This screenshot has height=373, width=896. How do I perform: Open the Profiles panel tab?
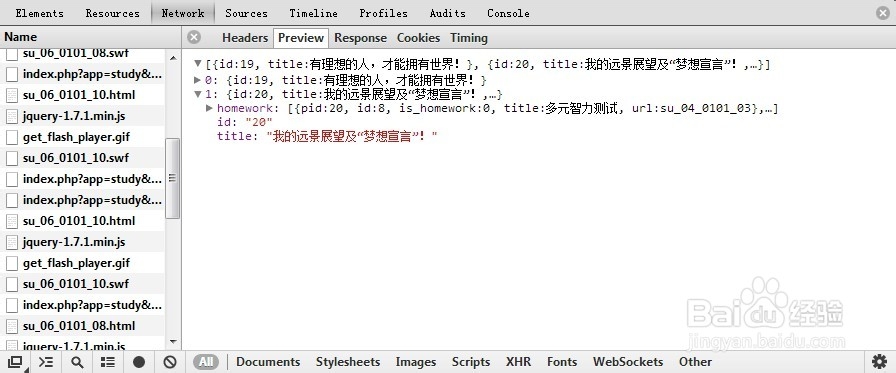click(x=383, y=13)
